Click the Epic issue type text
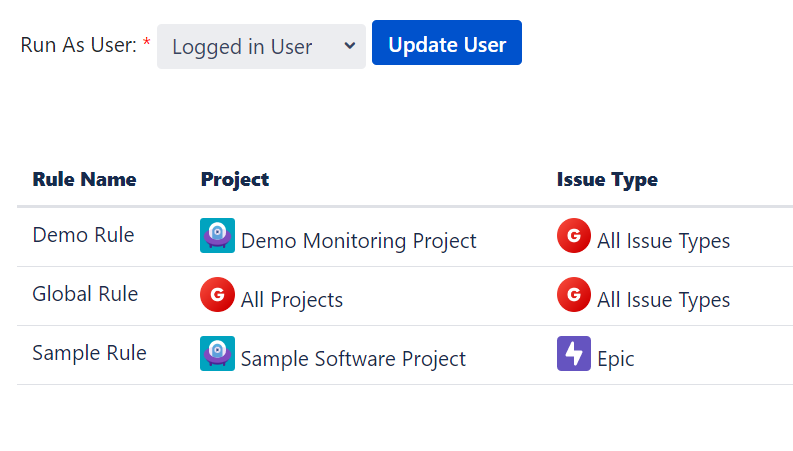793x451 pixels. pyautogui.click(x=615, y=359)
